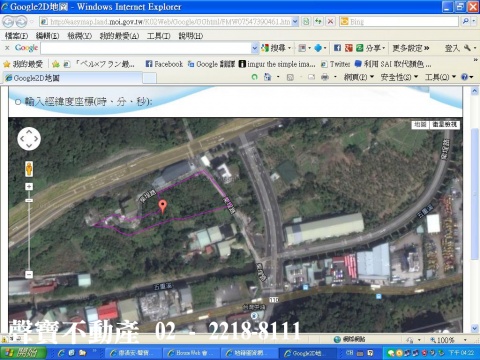Image resolution: width=480 pixels, height=360 pixels.
Task: Click the red location marker pin
Action: click(162, 206)
